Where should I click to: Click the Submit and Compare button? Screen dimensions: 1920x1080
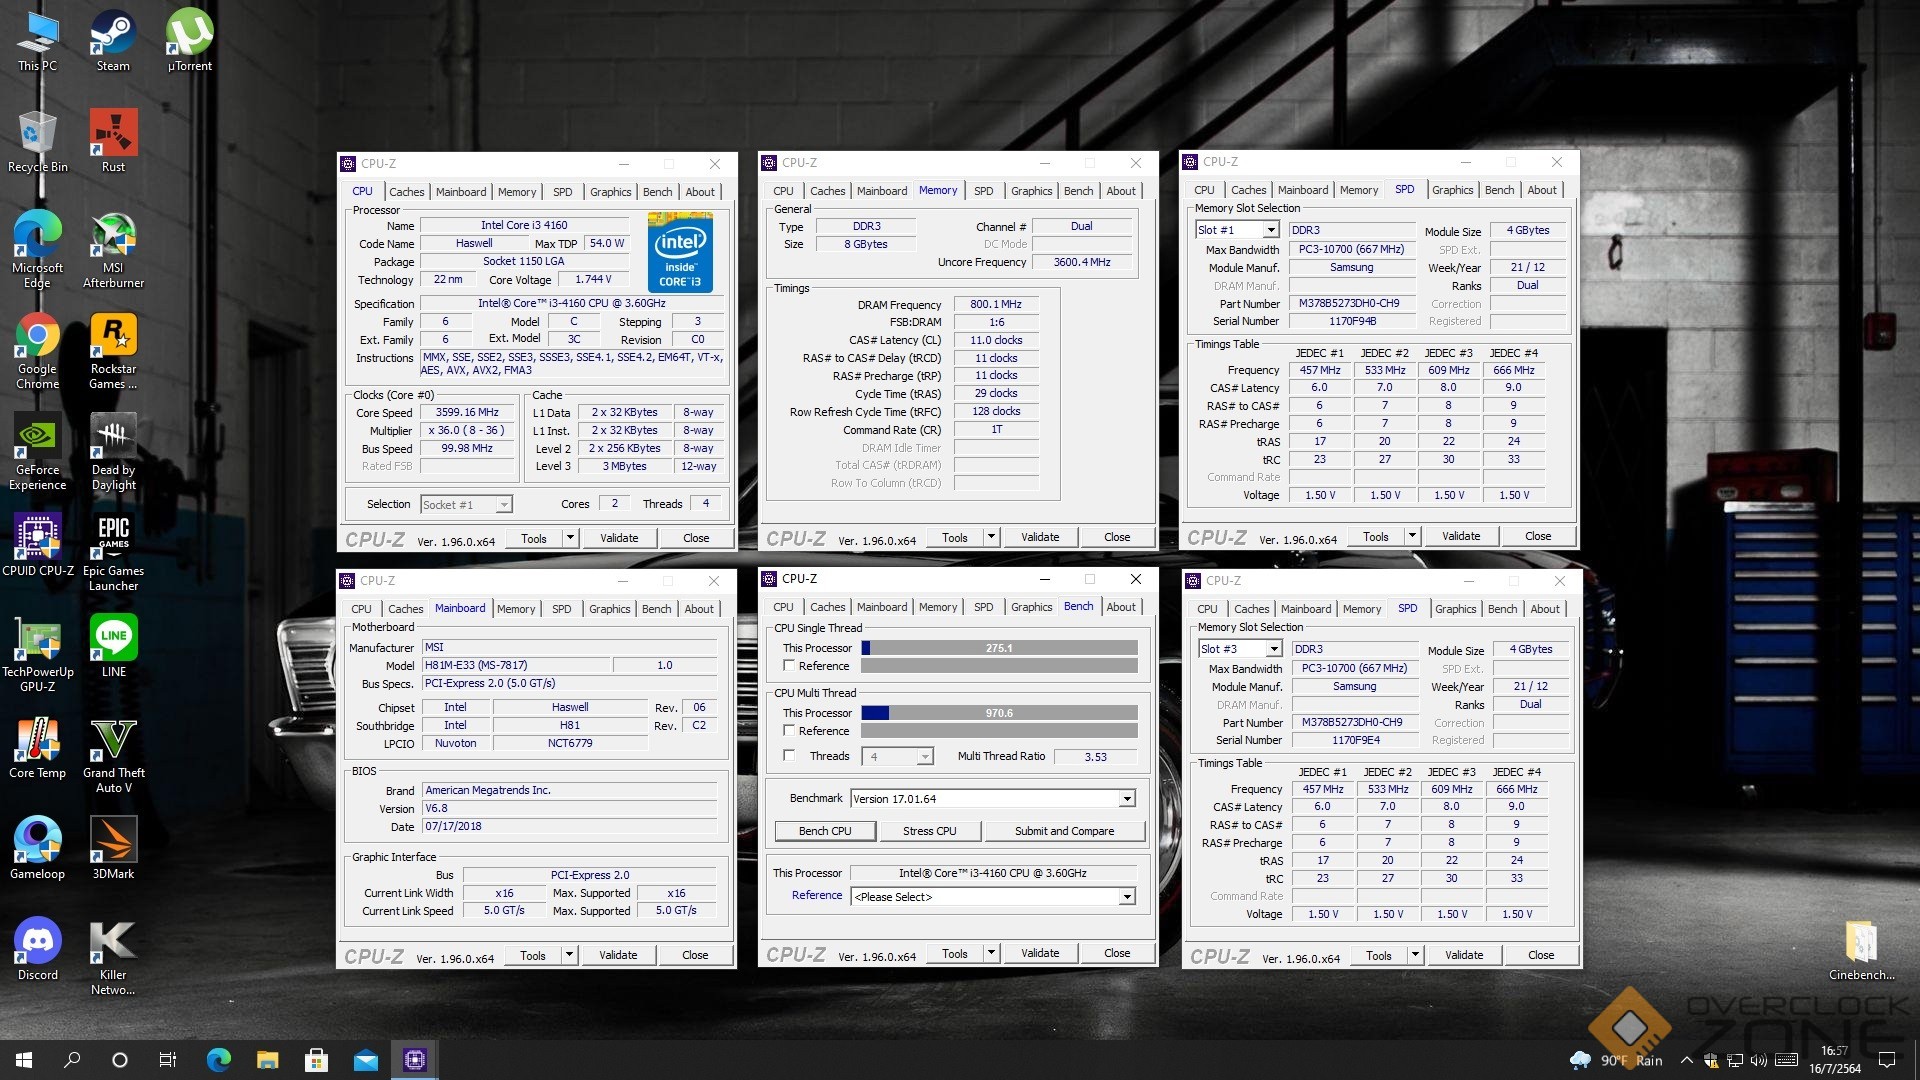coord(1064,831)
